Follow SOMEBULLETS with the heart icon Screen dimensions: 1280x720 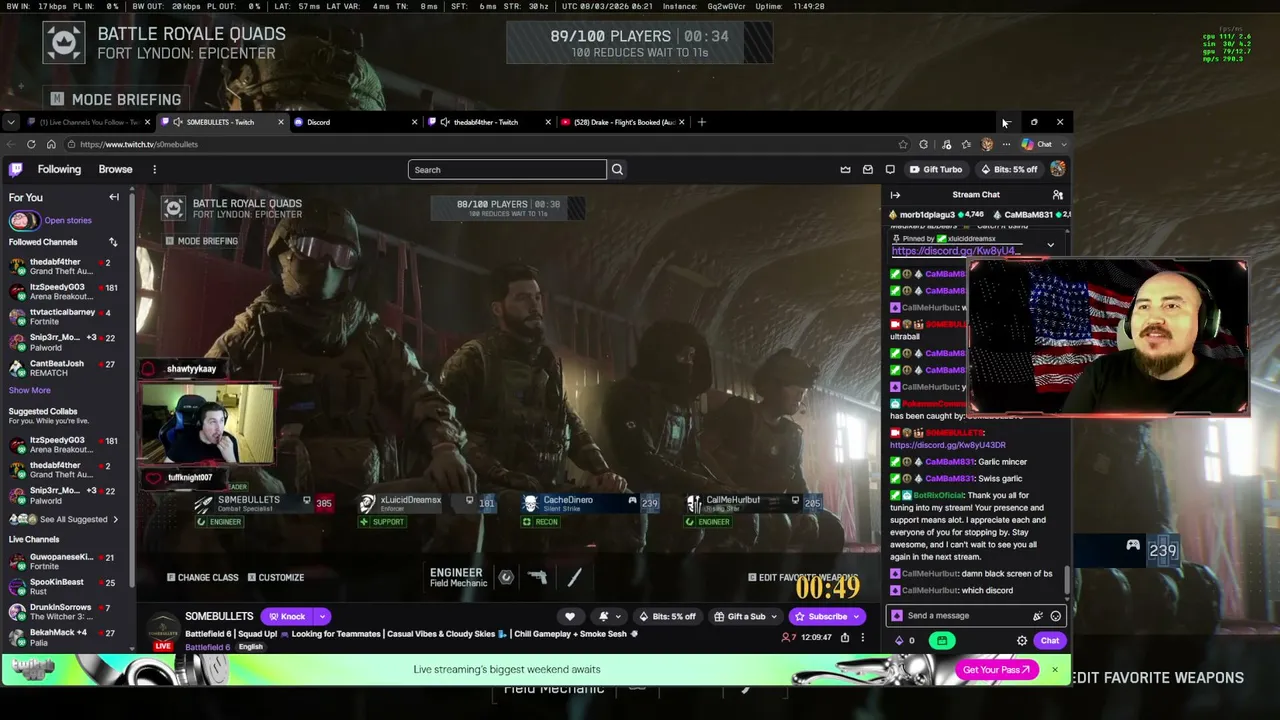(570, 617)
